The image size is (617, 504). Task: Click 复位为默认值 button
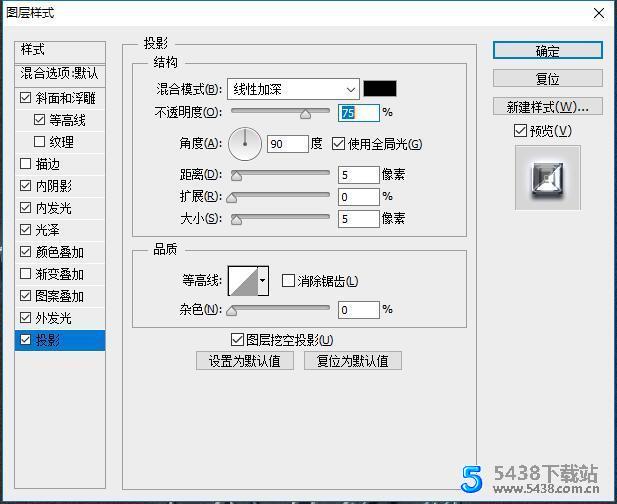[353, 361]
